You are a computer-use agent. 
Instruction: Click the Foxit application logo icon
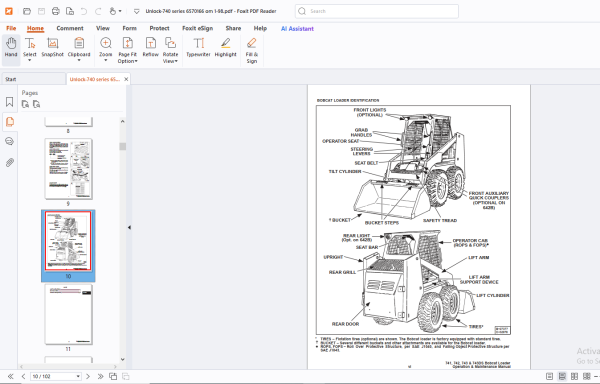(x=9, y=11)
